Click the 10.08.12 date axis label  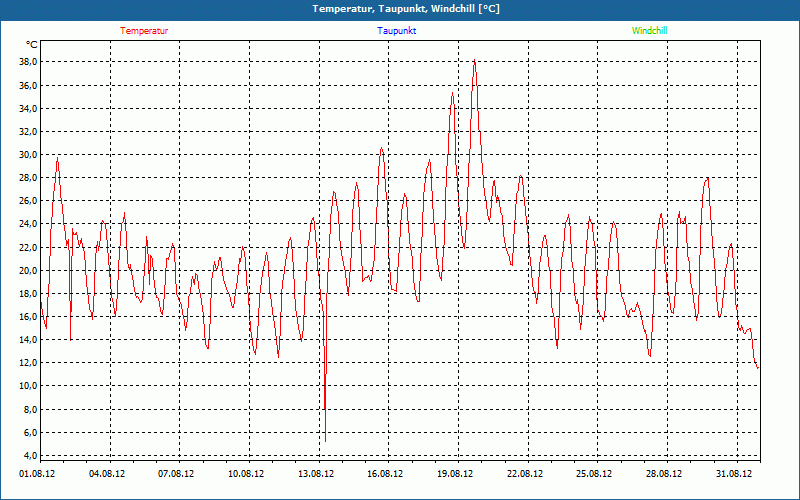tap(246, 473)
